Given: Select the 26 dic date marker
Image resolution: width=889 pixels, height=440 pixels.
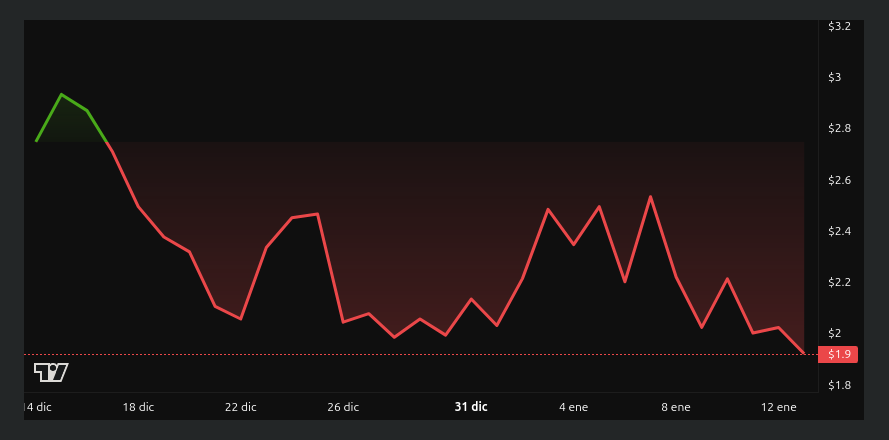Looking at the screenshot, I should tap(343, 407).
